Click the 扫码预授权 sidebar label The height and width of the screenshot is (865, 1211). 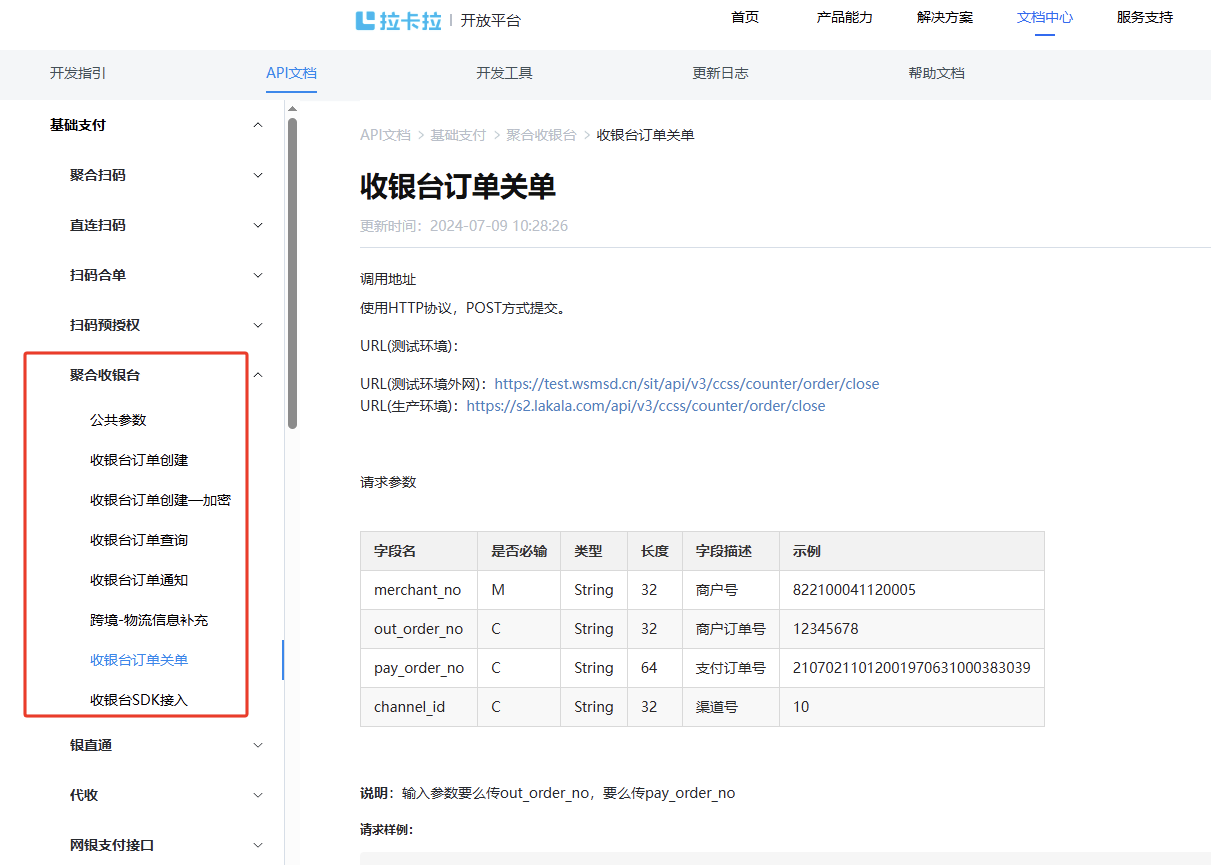105,325
